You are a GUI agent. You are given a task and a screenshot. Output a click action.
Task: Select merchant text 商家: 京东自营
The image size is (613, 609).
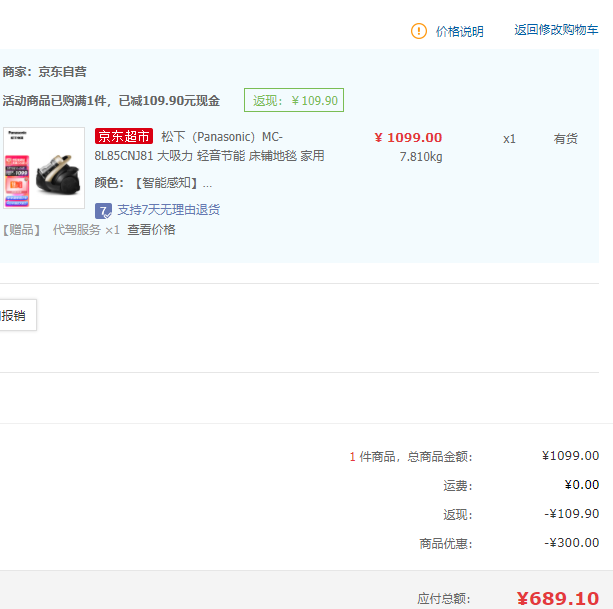tap(45, 72)
